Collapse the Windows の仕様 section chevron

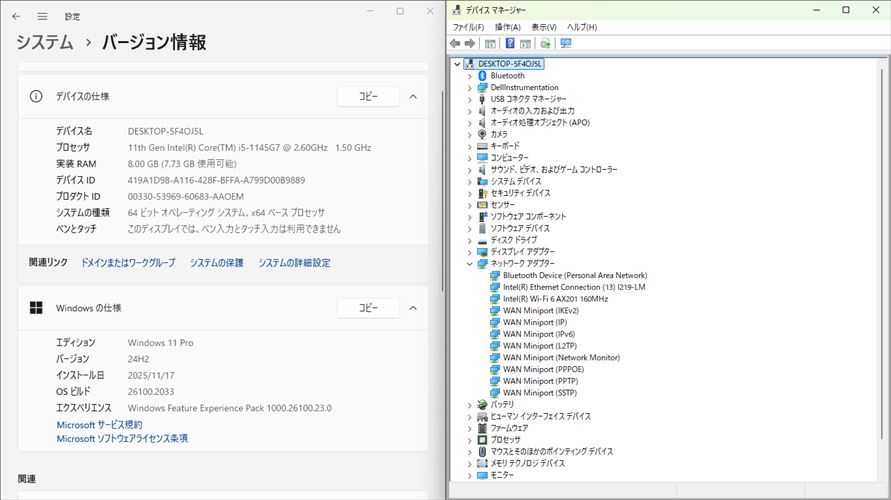tap(413, 308)
